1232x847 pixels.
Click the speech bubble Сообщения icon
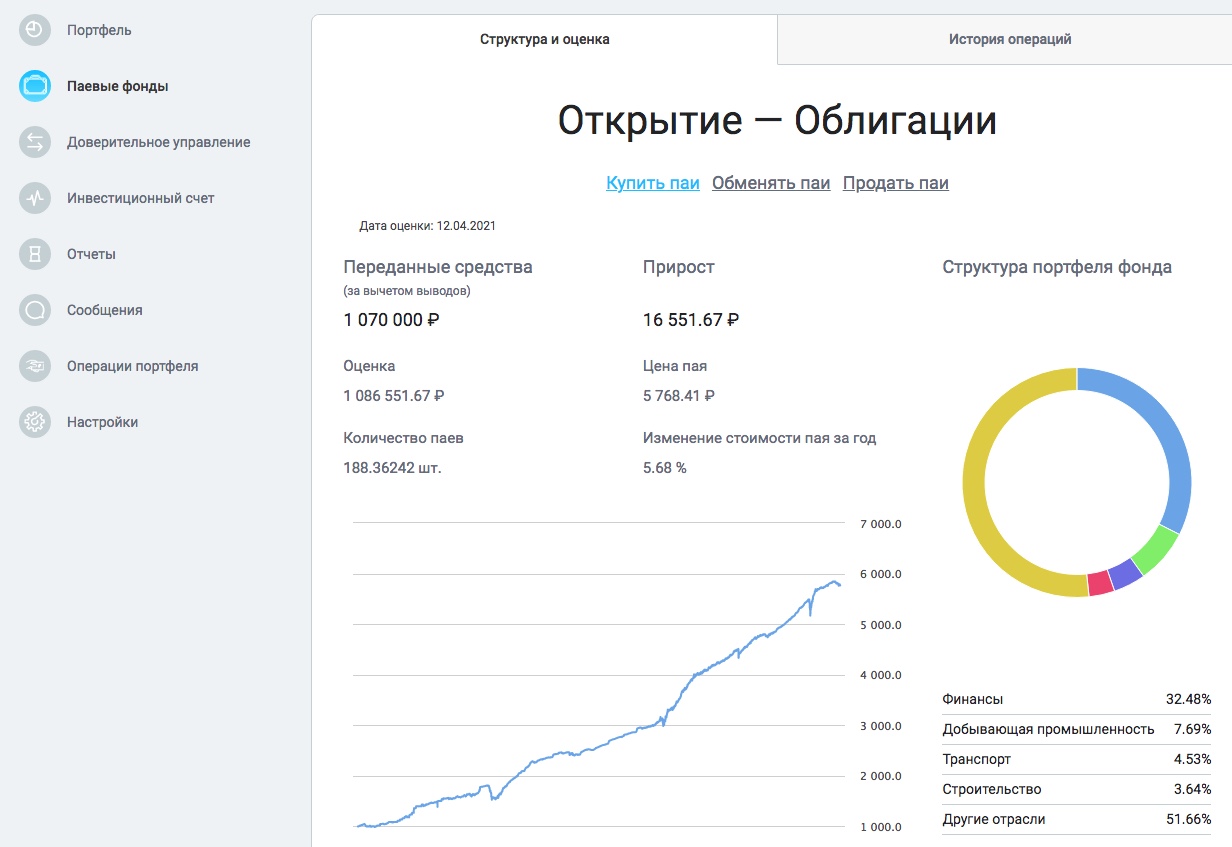[x=35, y=310]
